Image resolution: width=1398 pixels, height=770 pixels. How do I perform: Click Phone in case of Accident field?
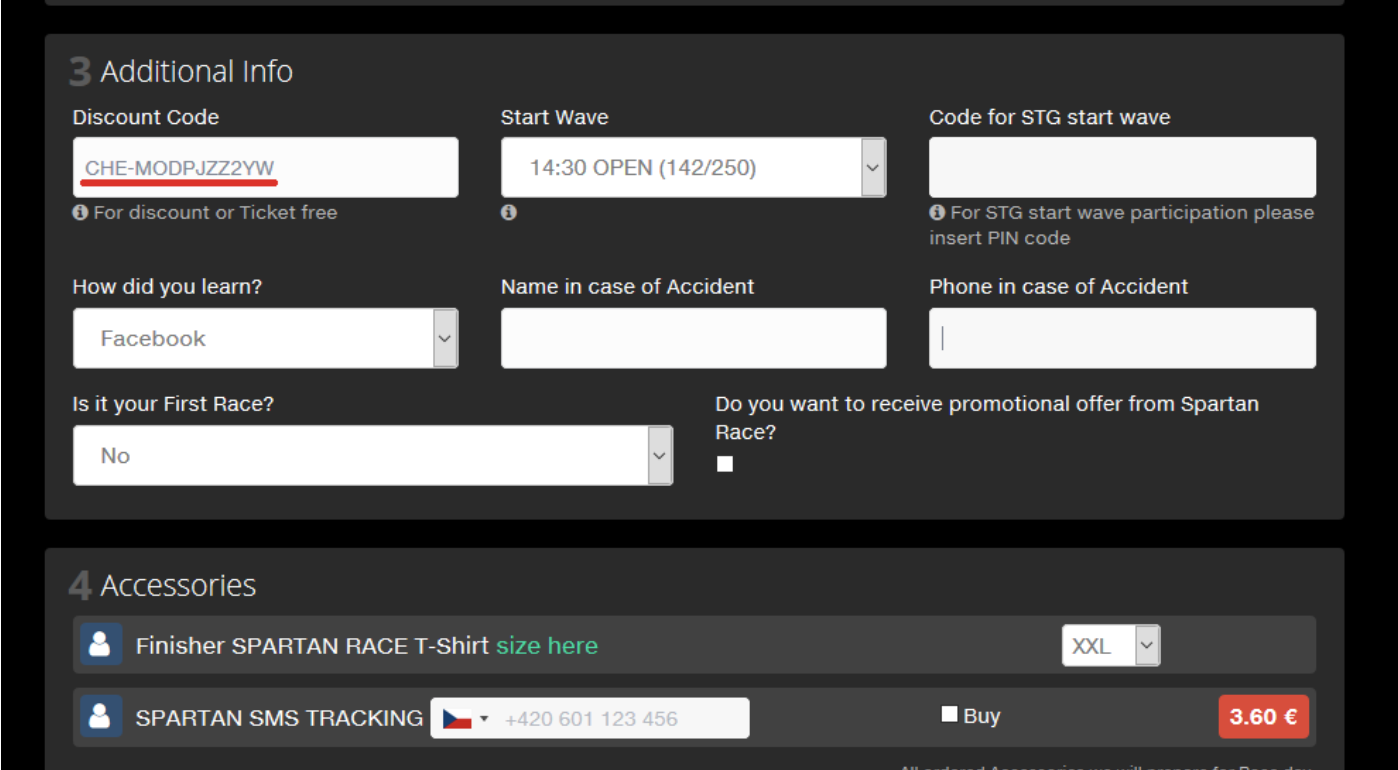[1122, 338]
